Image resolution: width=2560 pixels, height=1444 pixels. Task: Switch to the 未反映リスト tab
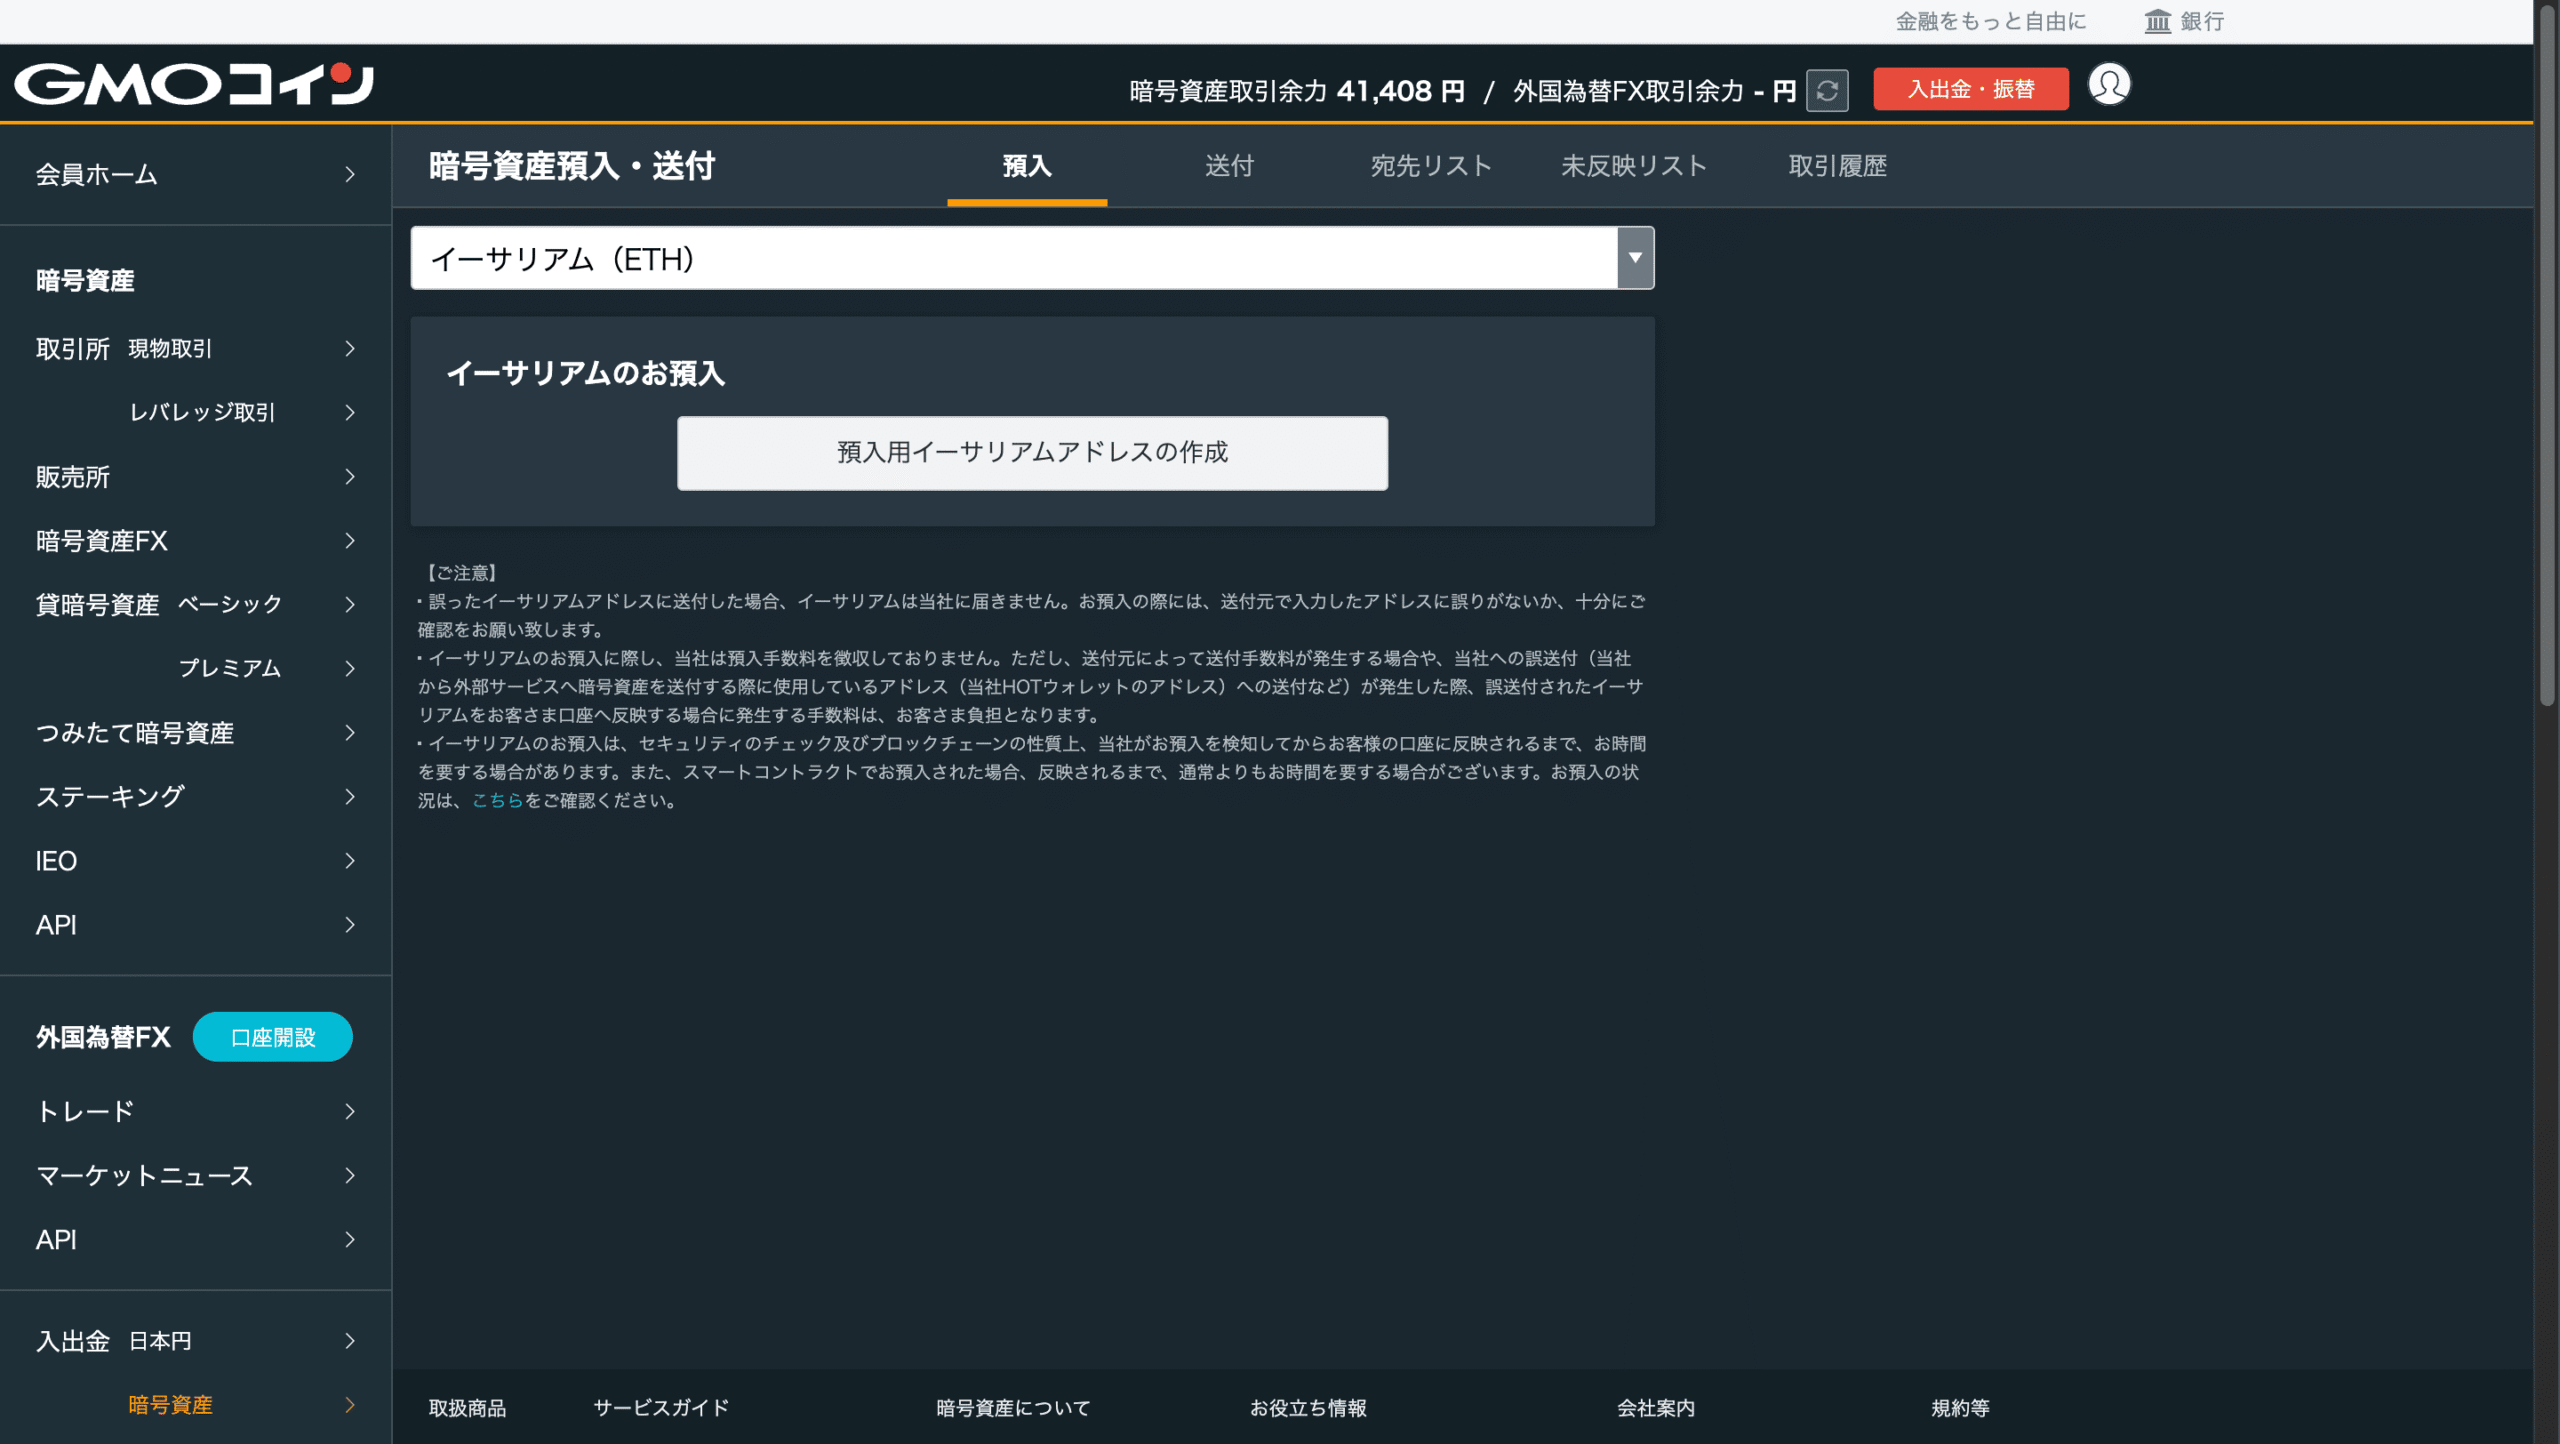coord(1633,166)
